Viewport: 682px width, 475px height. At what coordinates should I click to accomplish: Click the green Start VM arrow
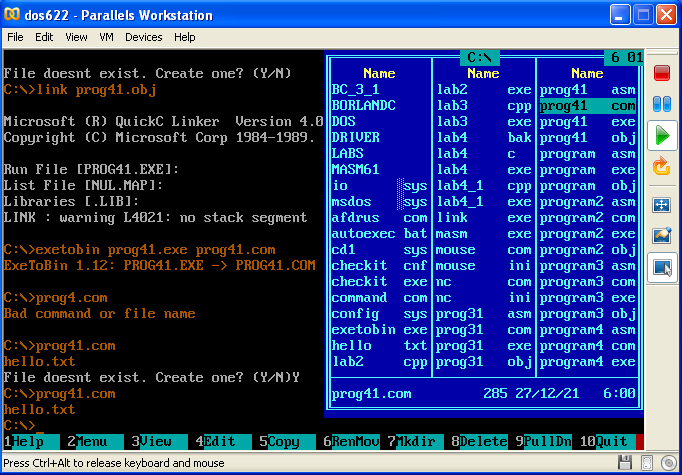coord(662,136)
